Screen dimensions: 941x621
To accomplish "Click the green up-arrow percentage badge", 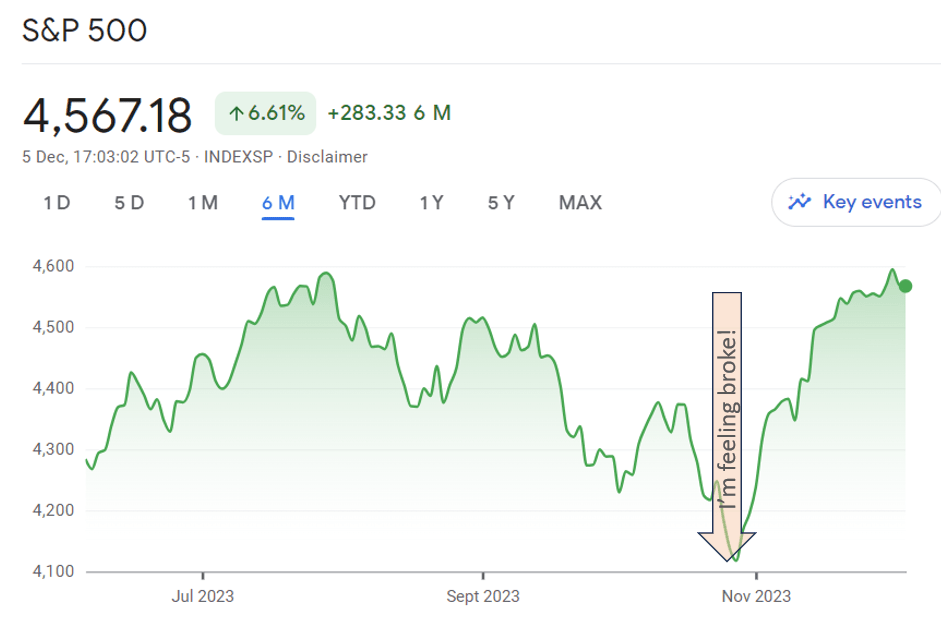I will coord(266,113).
